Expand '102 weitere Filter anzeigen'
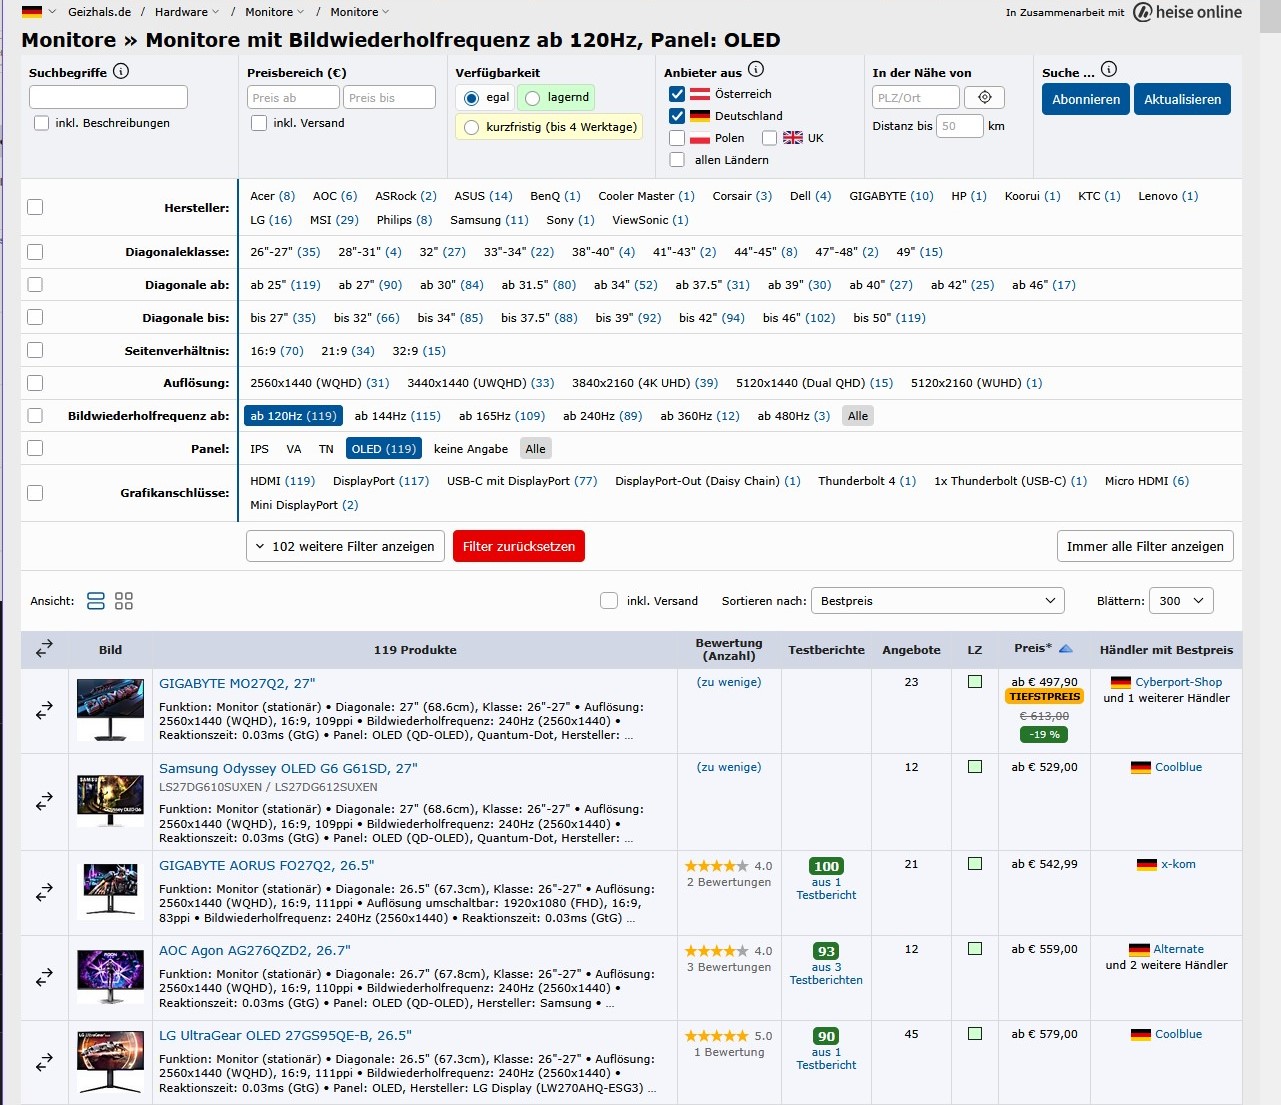 tap(345, 546)
